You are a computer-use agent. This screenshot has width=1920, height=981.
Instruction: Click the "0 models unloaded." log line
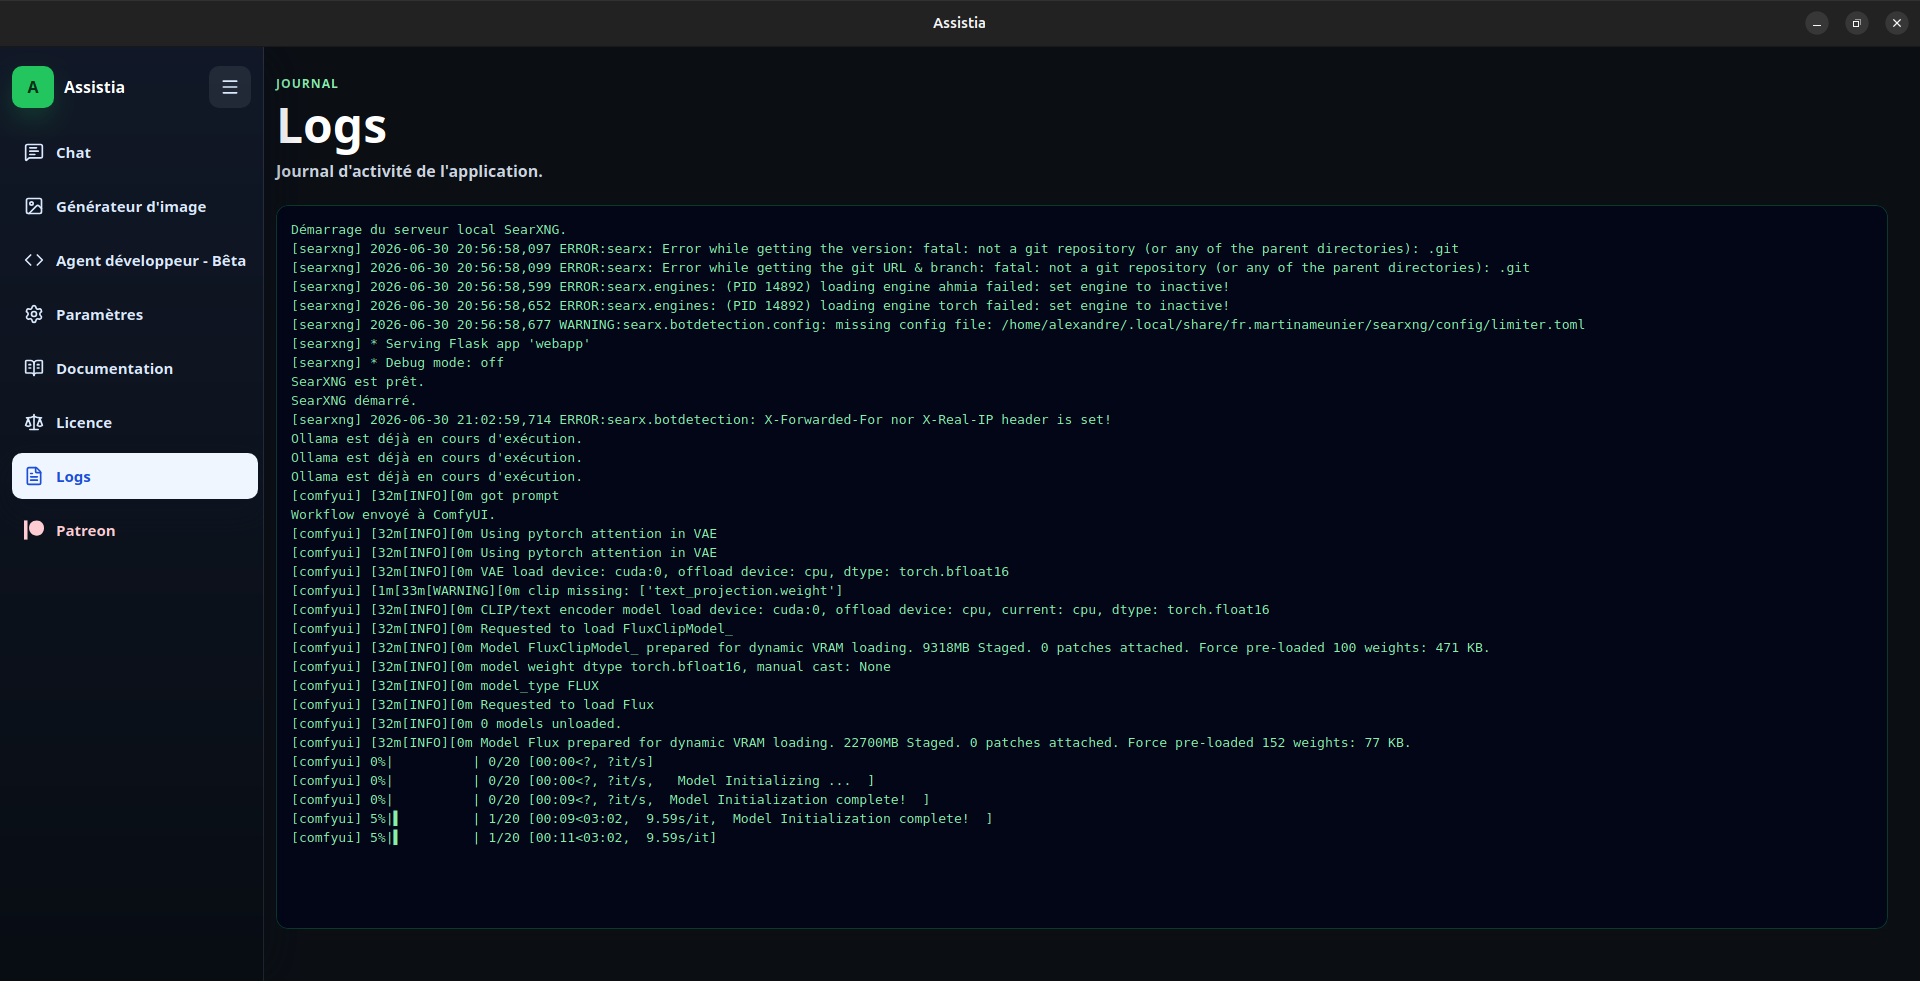[456, 724]
